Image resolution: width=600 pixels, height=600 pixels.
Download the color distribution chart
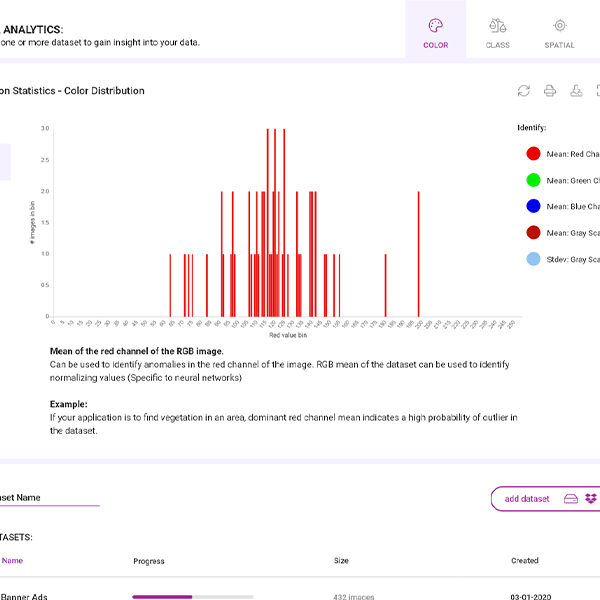coord(576,91)
